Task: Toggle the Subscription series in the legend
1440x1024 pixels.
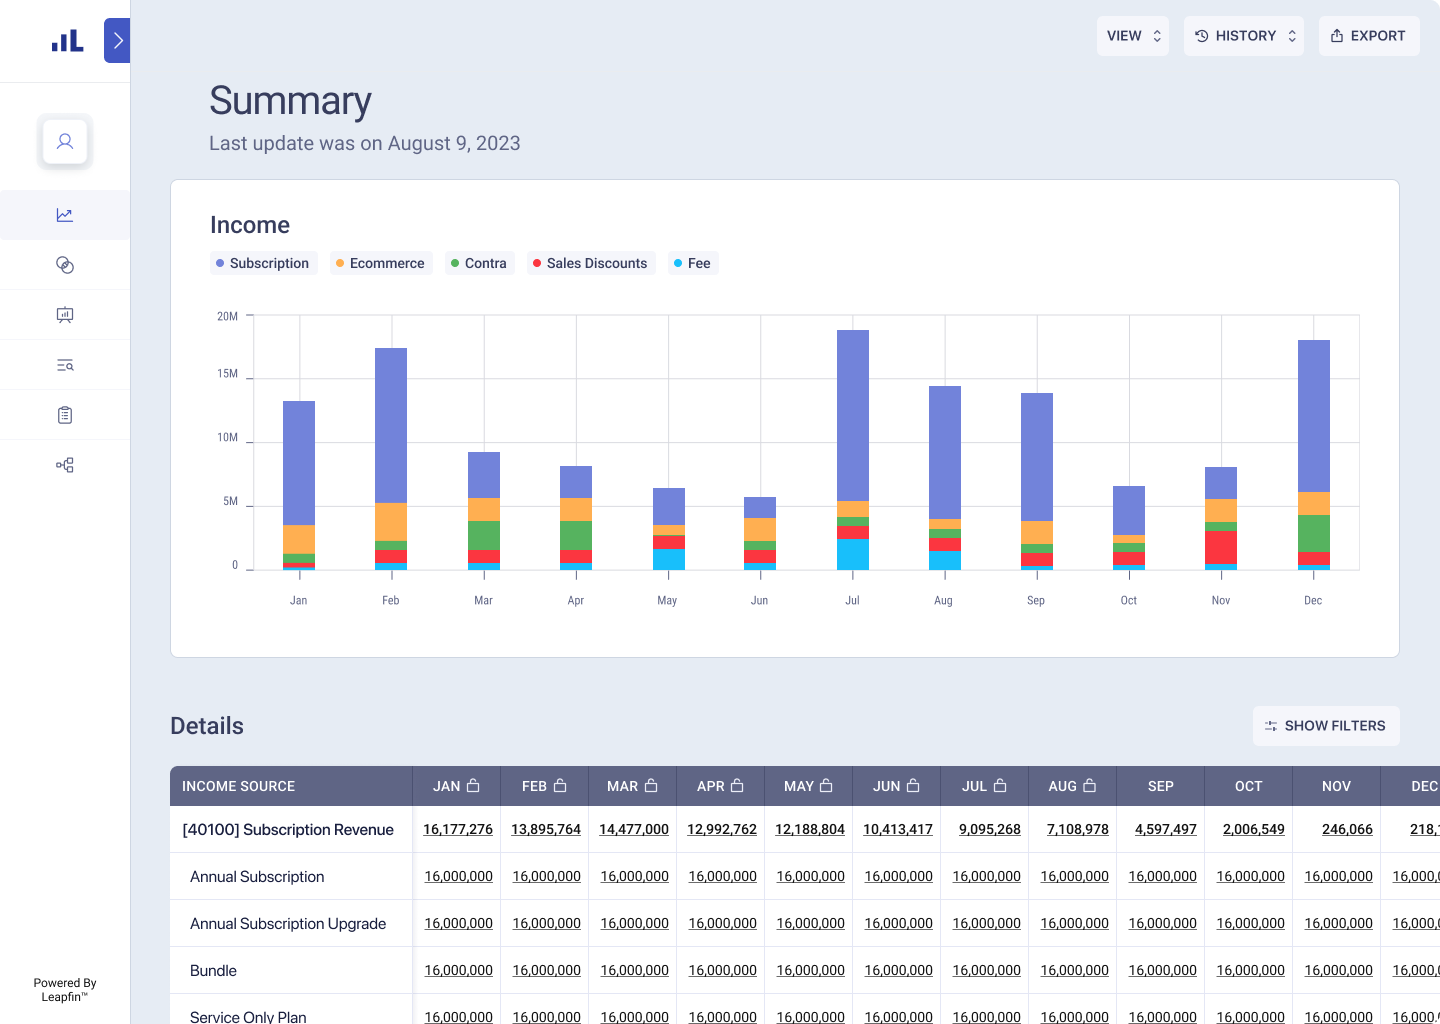Action: point(263,262)
